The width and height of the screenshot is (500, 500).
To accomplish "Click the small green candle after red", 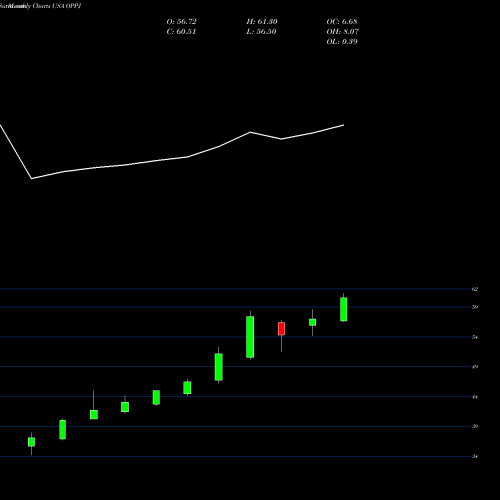I will (312, 322).
